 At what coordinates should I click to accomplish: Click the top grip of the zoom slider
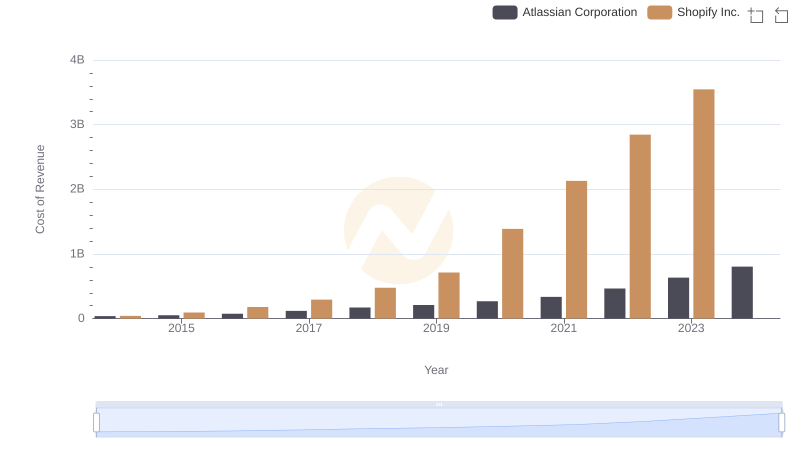(x=439, y=404)
